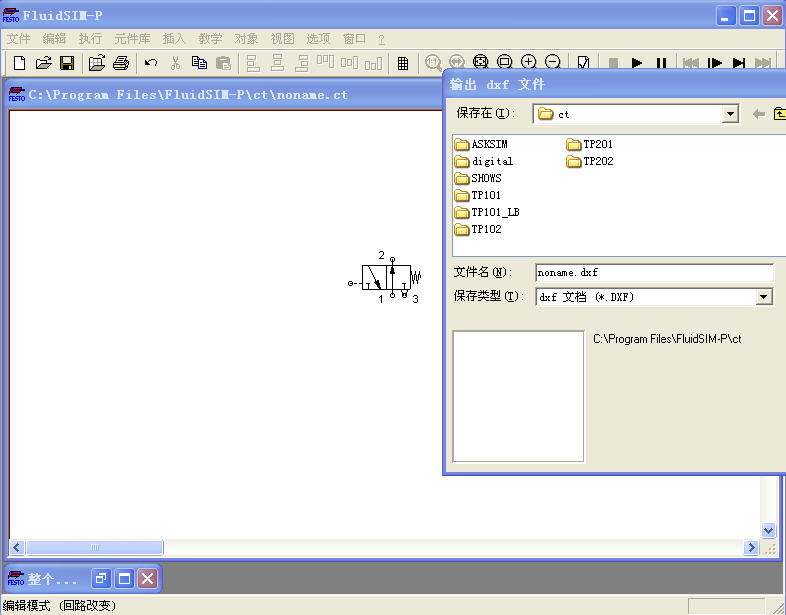The width and height of the screenshot is (786, 615).
Task: Paste from clipboard toolbar icon
Action: point(223,63)
